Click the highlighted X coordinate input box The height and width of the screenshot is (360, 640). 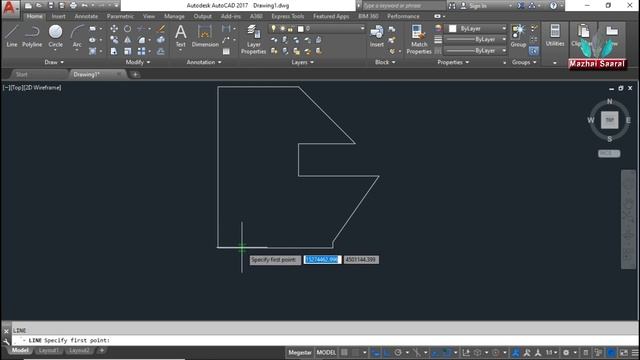[322, 260]
